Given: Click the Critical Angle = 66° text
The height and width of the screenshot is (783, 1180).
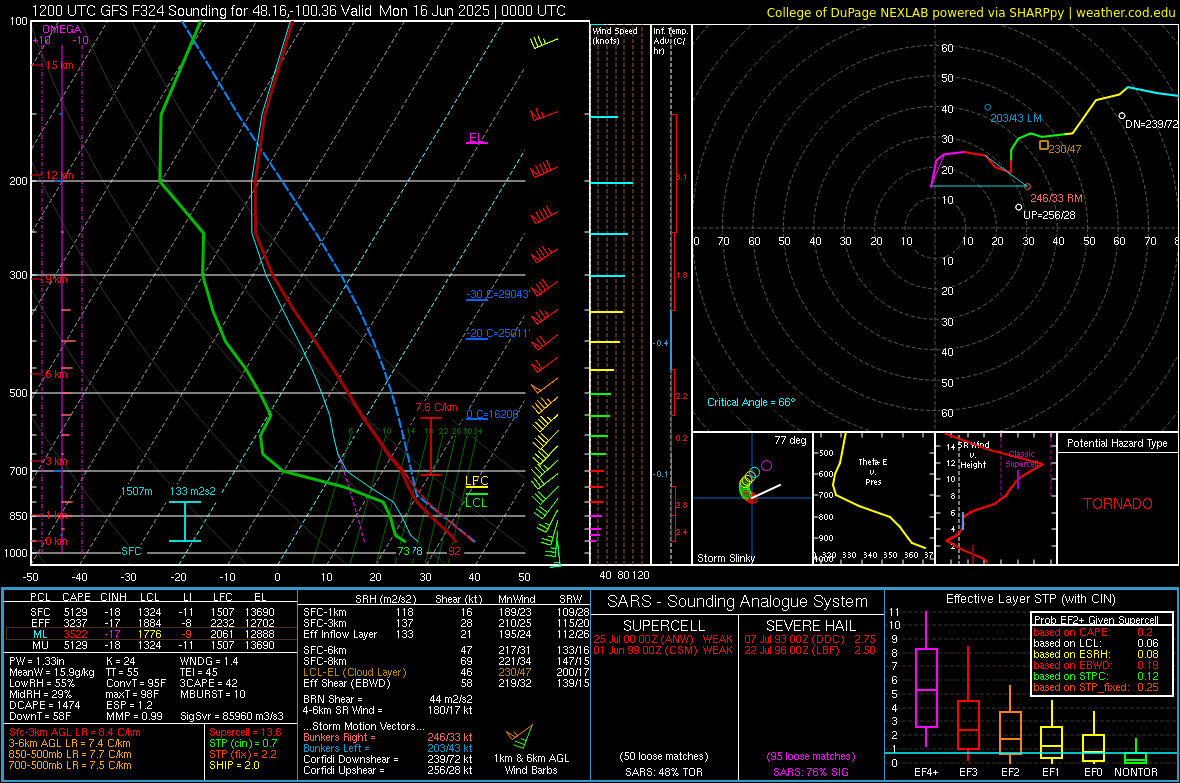Looking at the screenshot, I should click(750, 402).
